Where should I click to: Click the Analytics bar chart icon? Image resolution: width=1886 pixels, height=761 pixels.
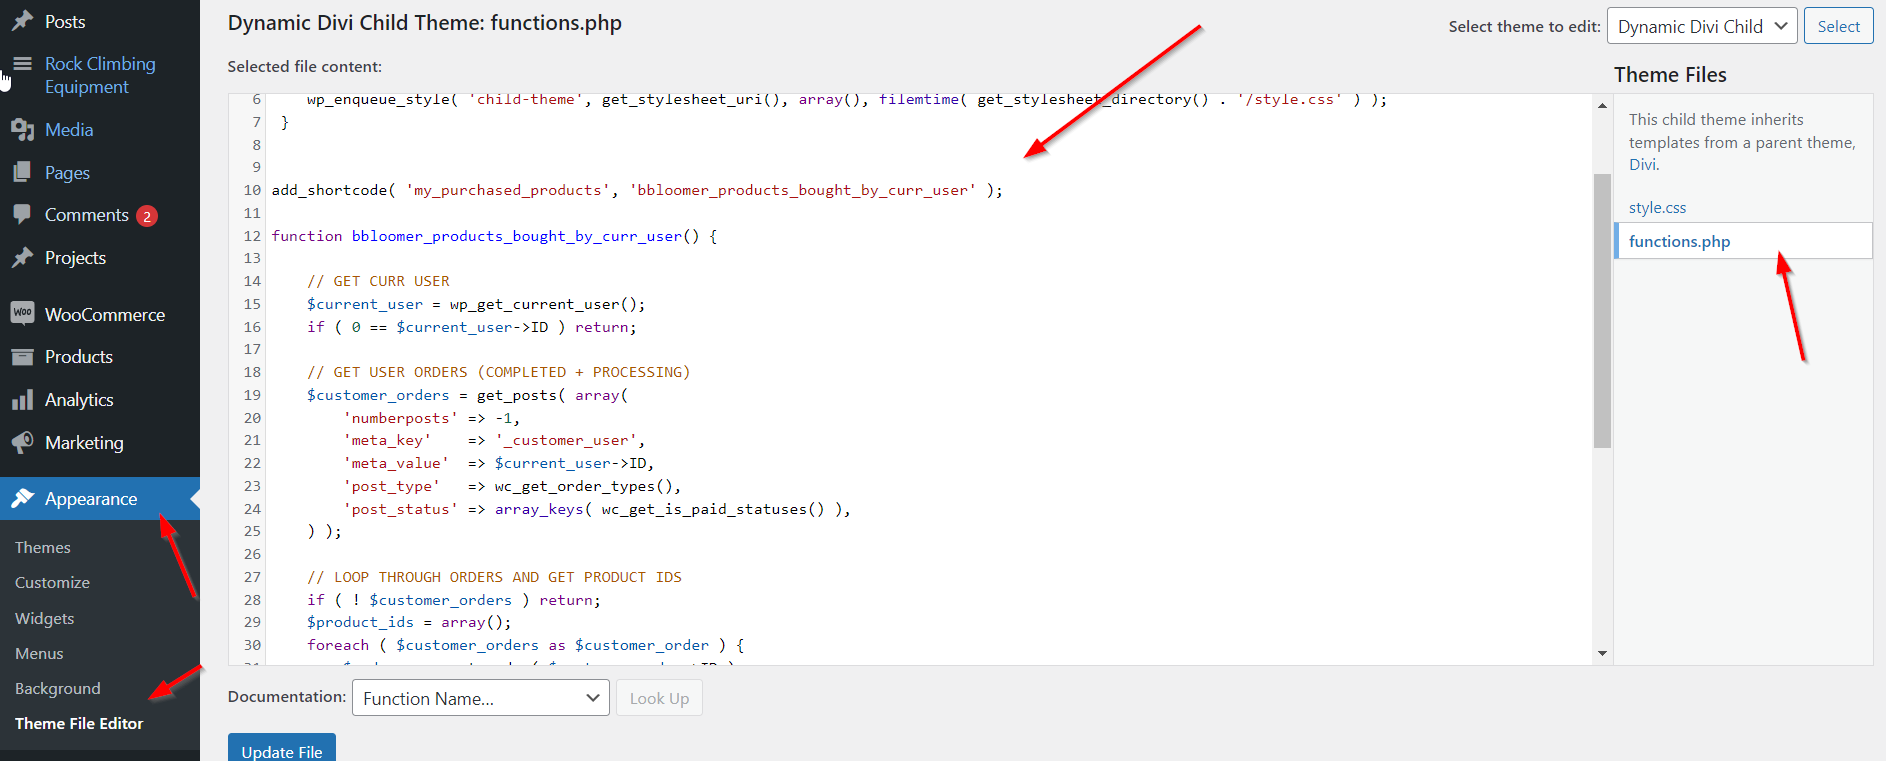[22, 400]
